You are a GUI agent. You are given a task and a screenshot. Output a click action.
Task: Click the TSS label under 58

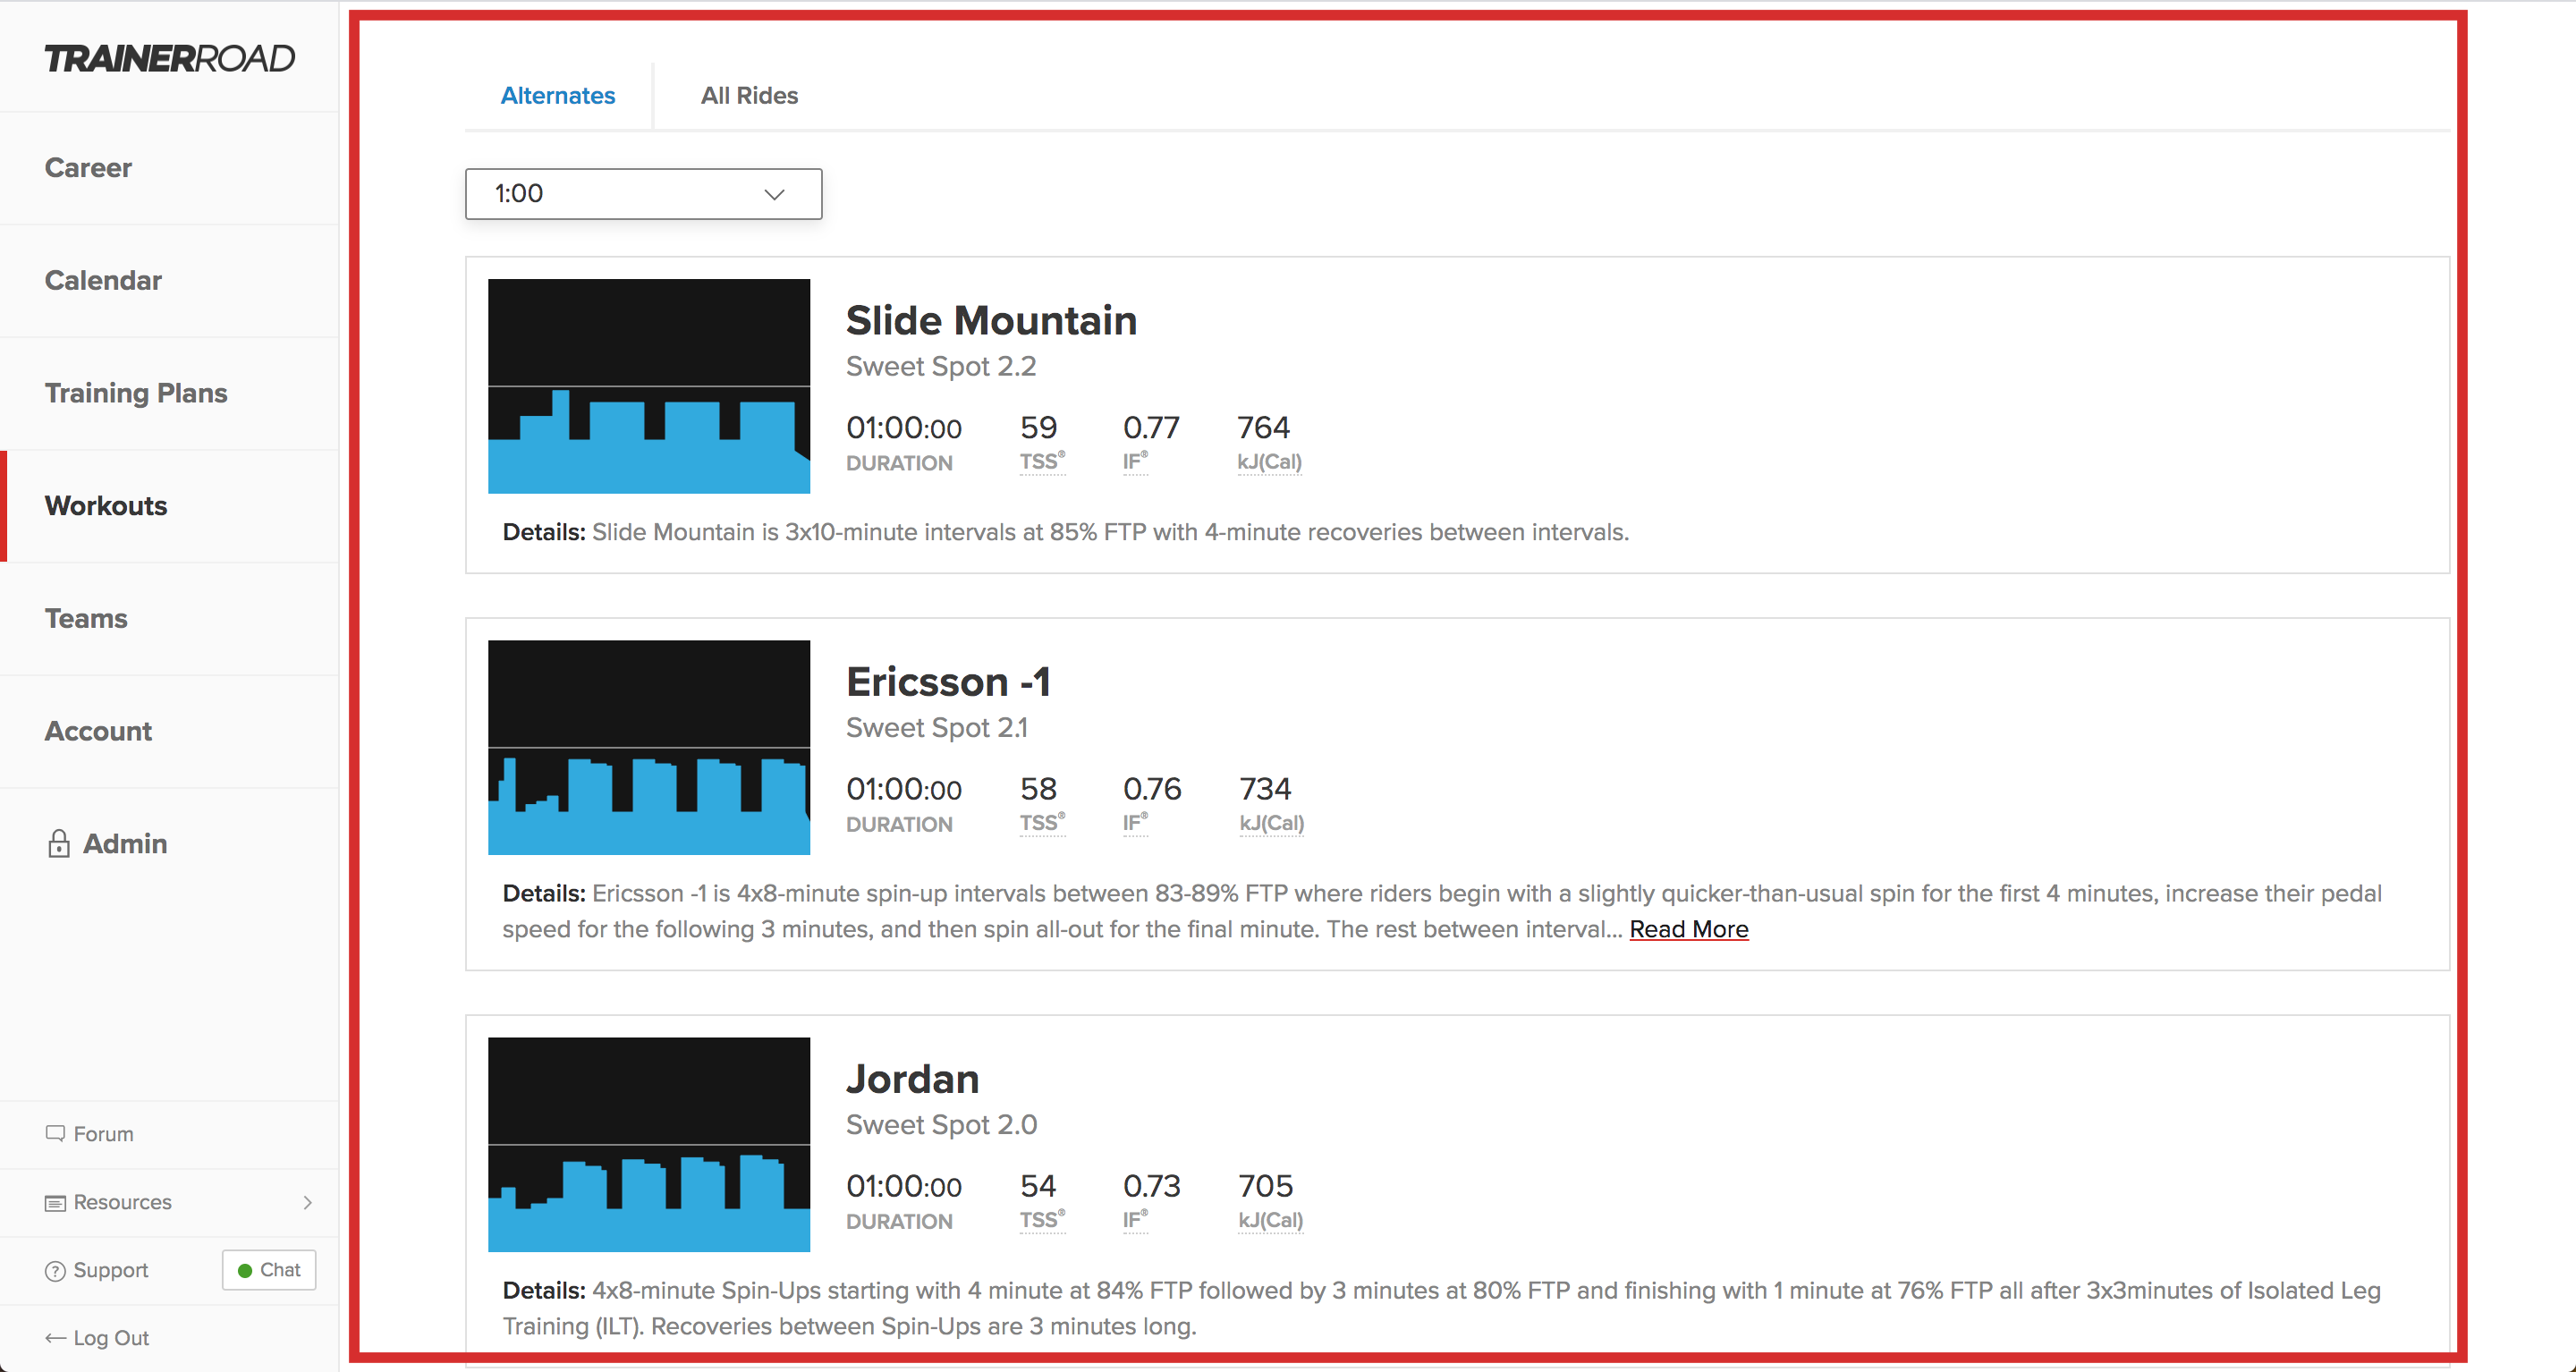1042,822
